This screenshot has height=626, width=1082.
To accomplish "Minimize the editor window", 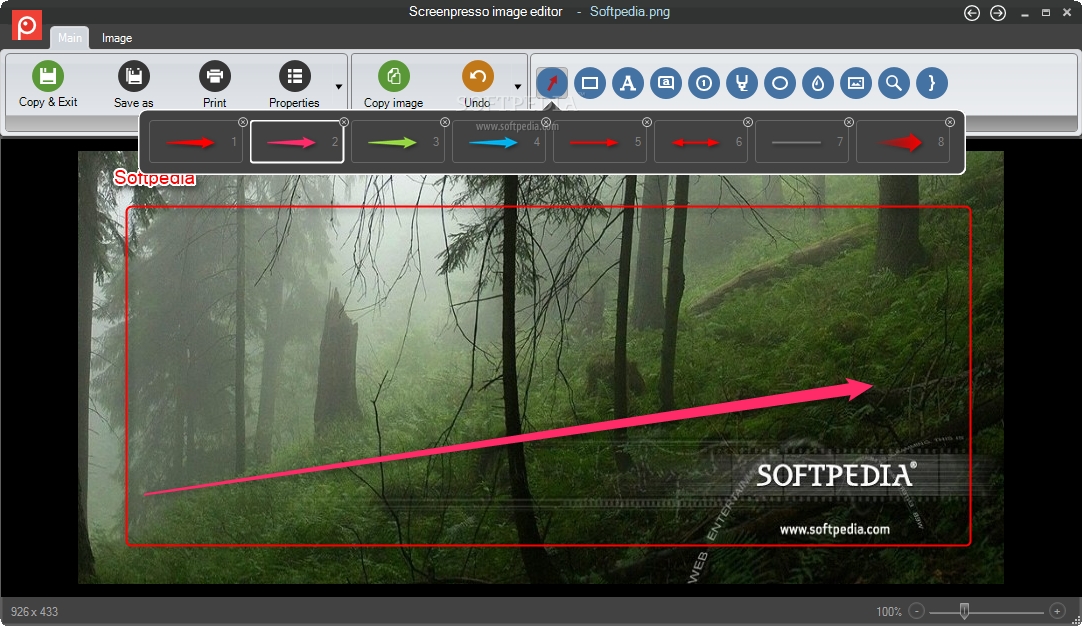I will (x=1025, y=13).
